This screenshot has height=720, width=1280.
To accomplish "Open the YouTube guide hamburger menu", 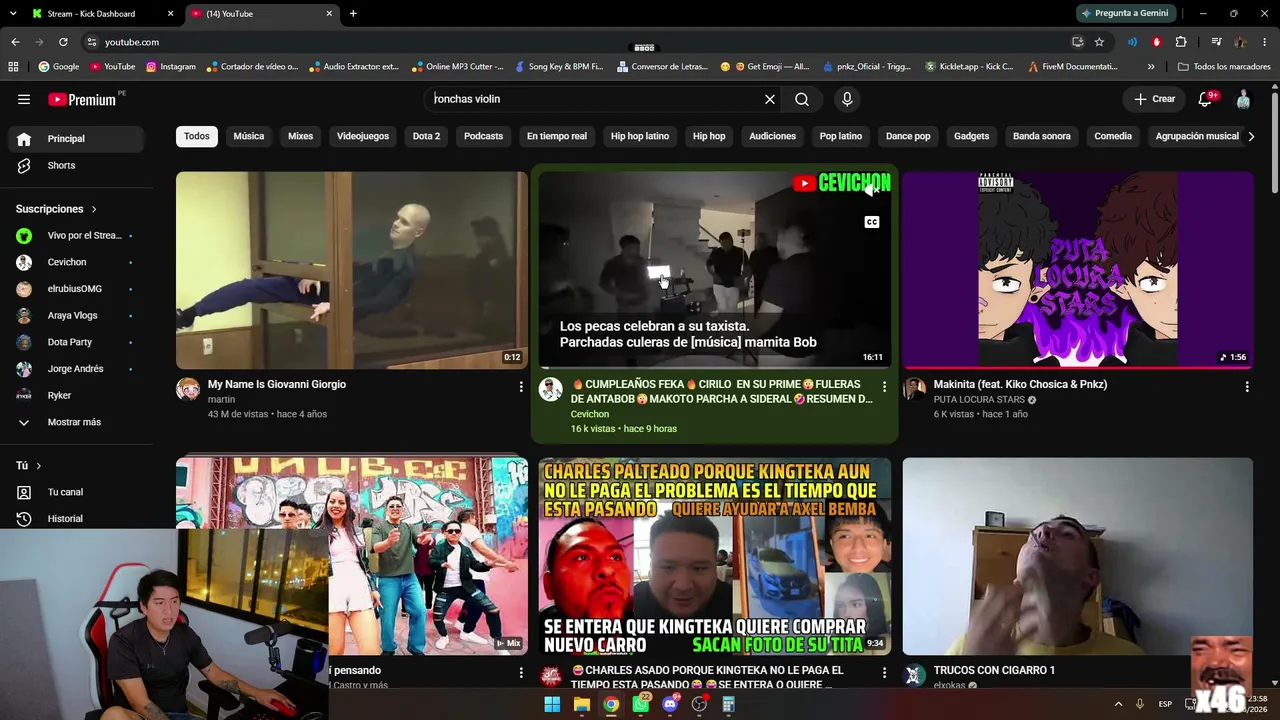I will pos(24,99).
